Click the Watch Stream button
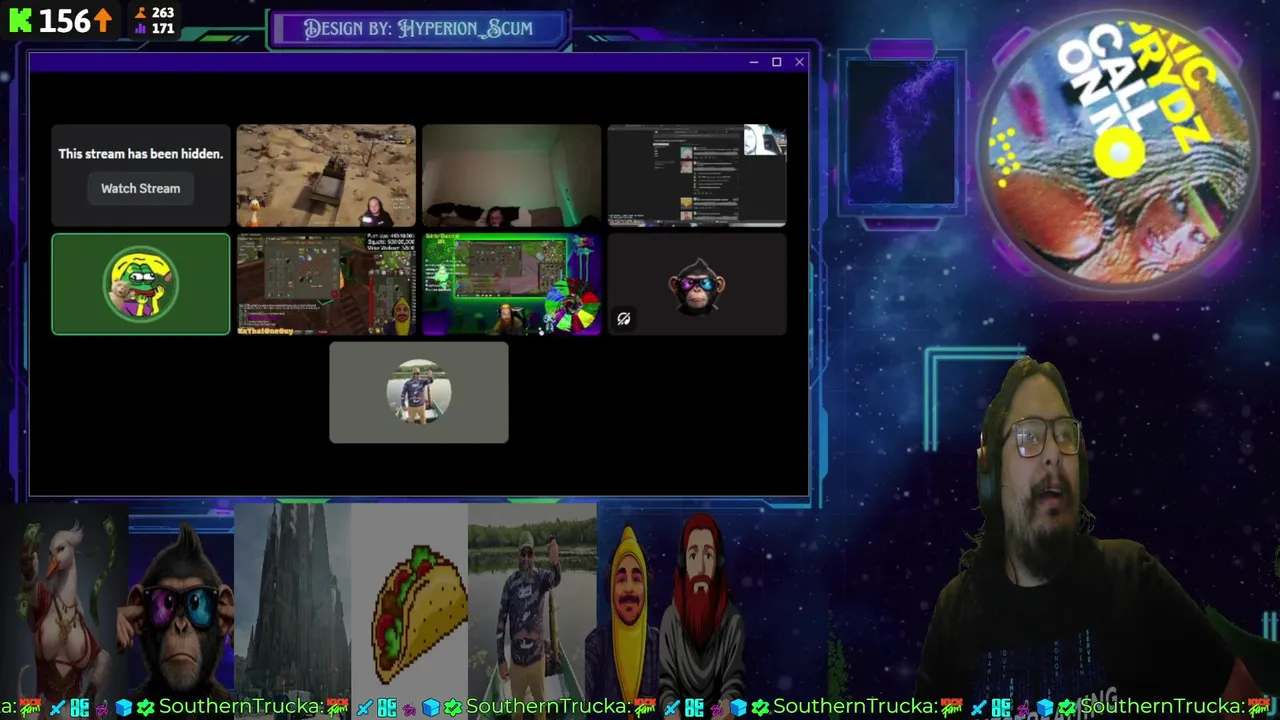1280x720 pixels. tap(140, 188)
